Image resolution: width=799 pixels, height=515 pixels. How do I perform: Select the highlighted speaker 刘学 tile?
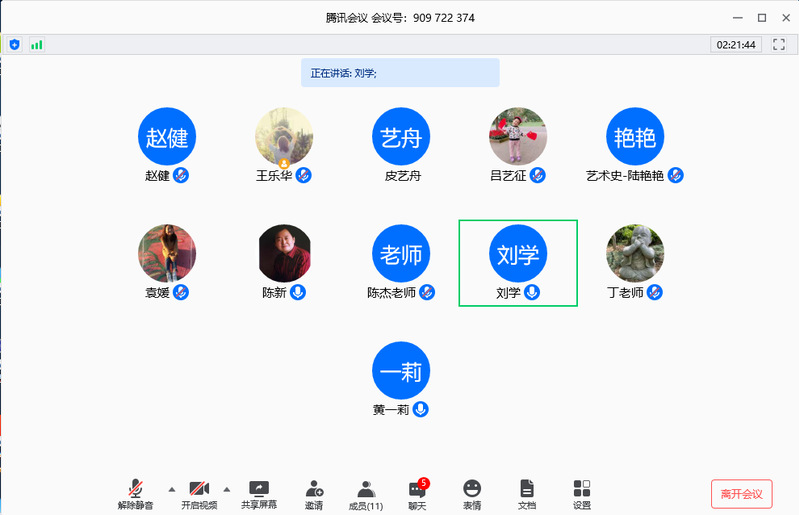[x=518, y=262]
